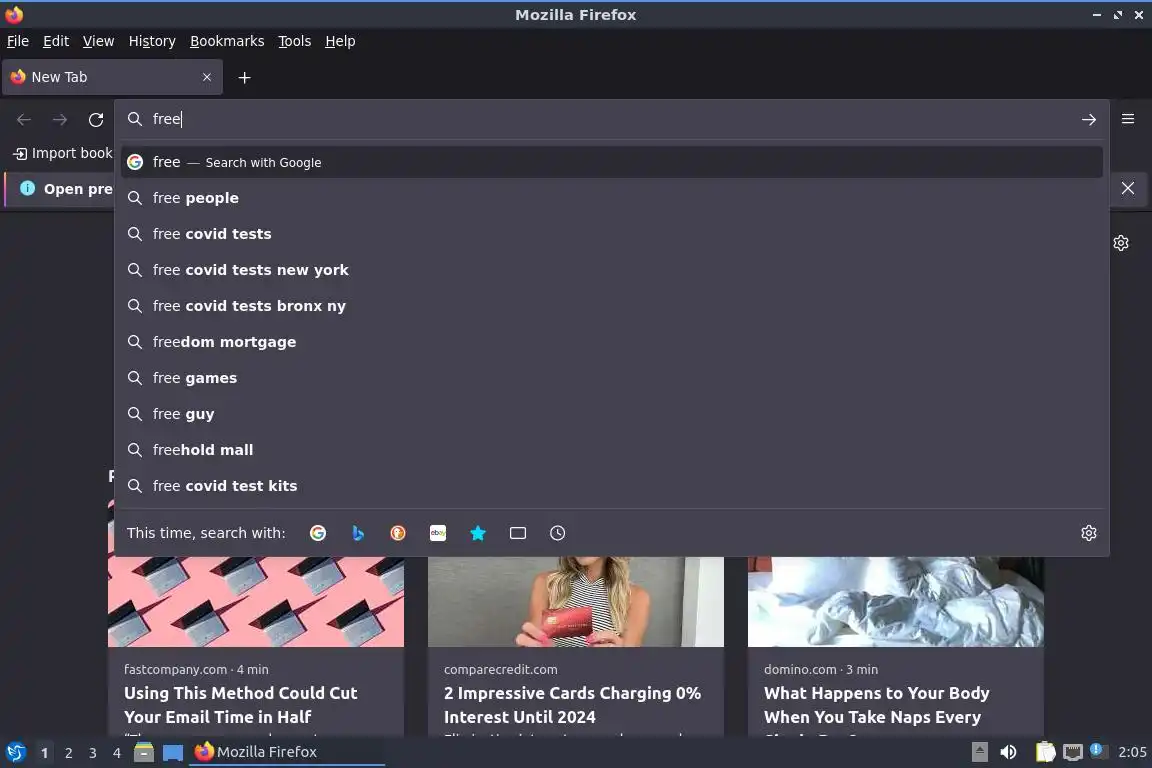The image size is (1152, 768).
Task: Choose 'free covid tests bronx ny' suggestion
Action: pos(611,306)
